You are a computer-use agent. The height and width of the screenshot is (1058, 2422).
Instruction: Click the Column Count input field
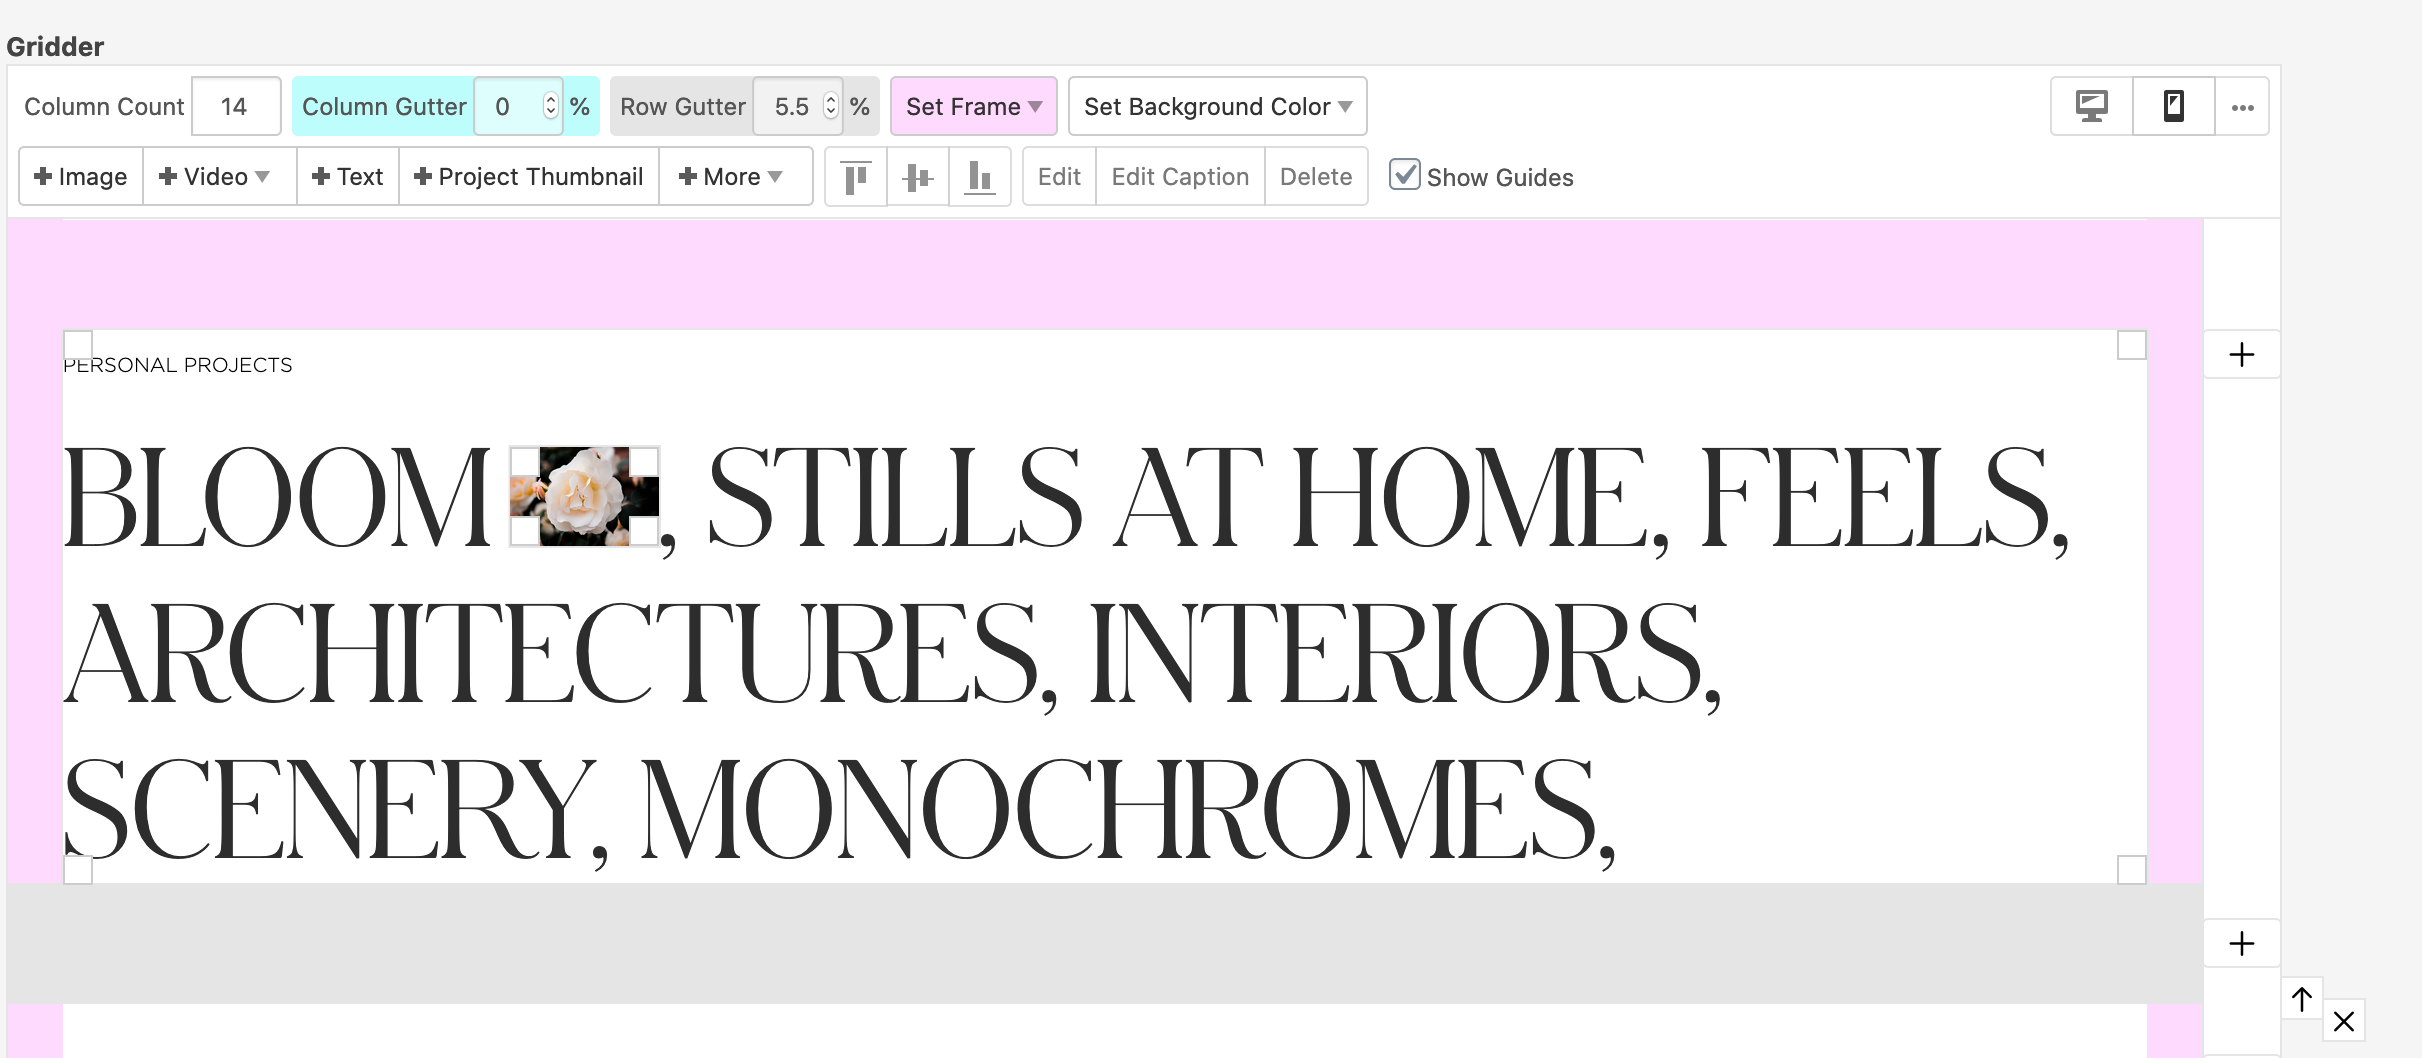[x=235, y=106]
